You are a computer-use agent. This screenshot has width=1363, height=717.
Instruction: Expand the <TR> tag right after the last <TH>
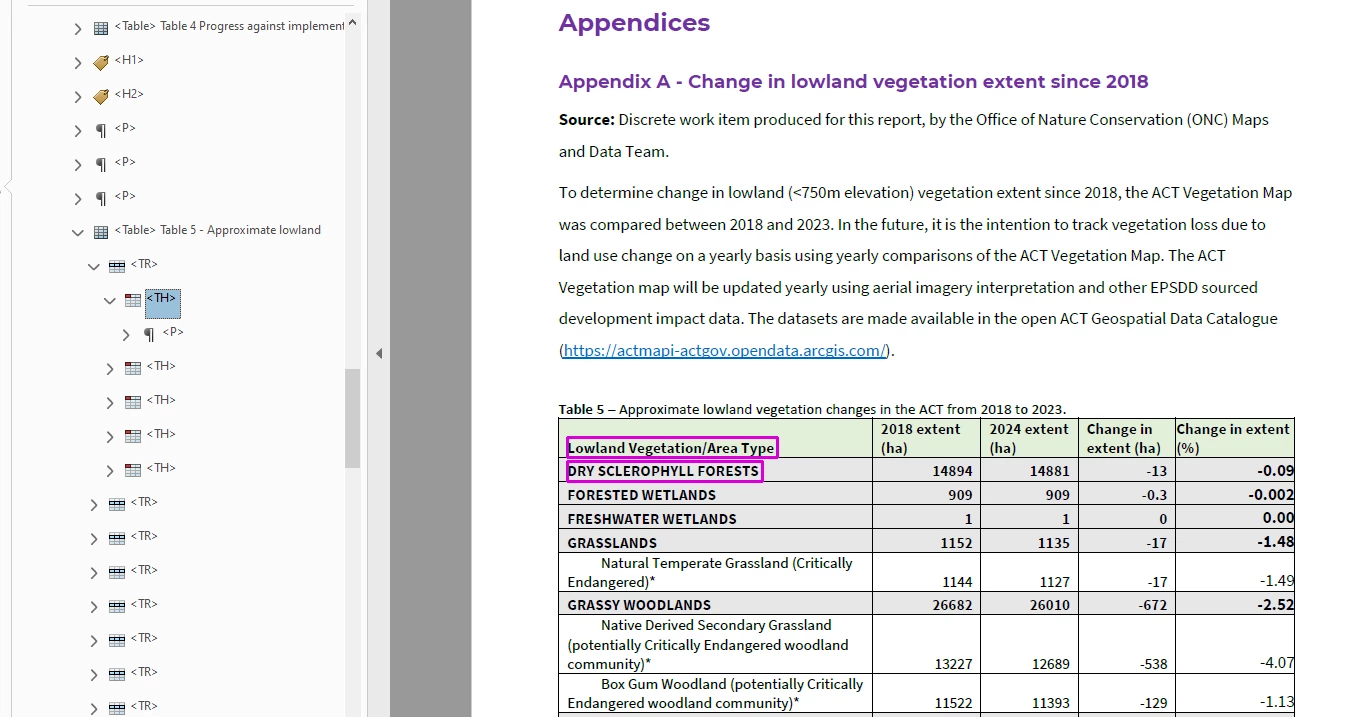pyautogui.click(x=94, y=505)
